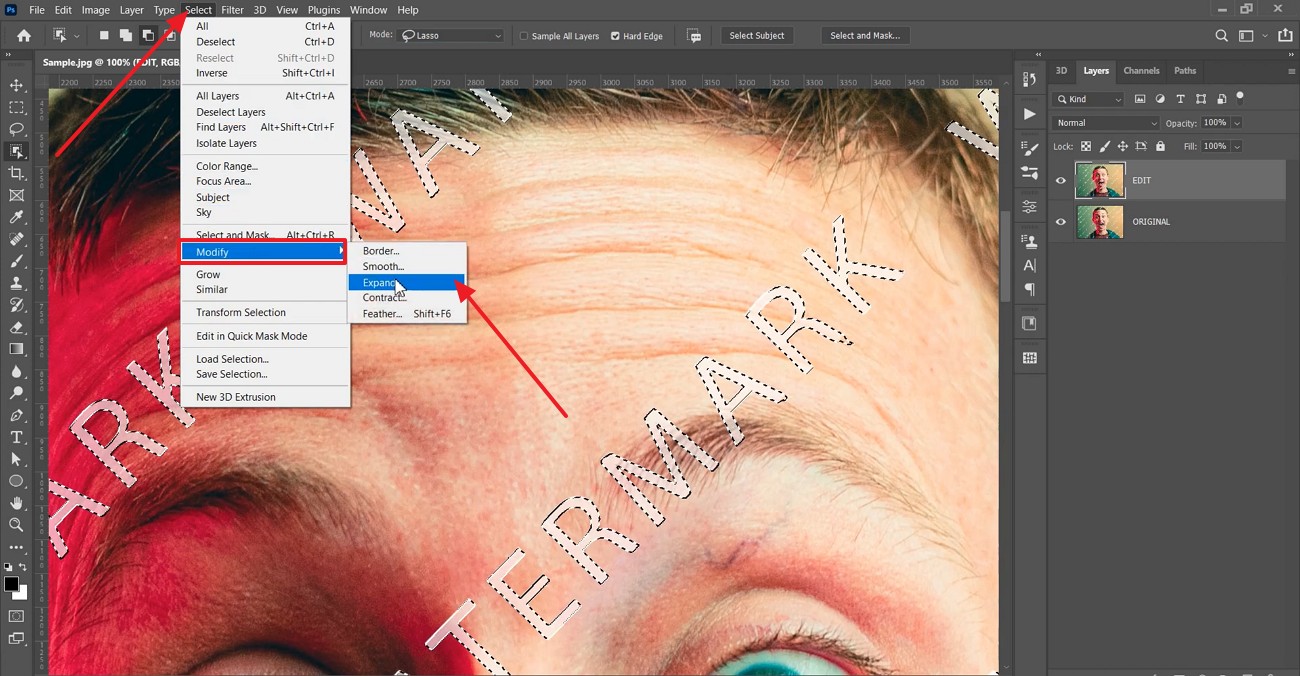The height and width of the screenshot is (676, 1300).
Task: Open the Fill value dropdown arrow
Action: point(1237,146)
